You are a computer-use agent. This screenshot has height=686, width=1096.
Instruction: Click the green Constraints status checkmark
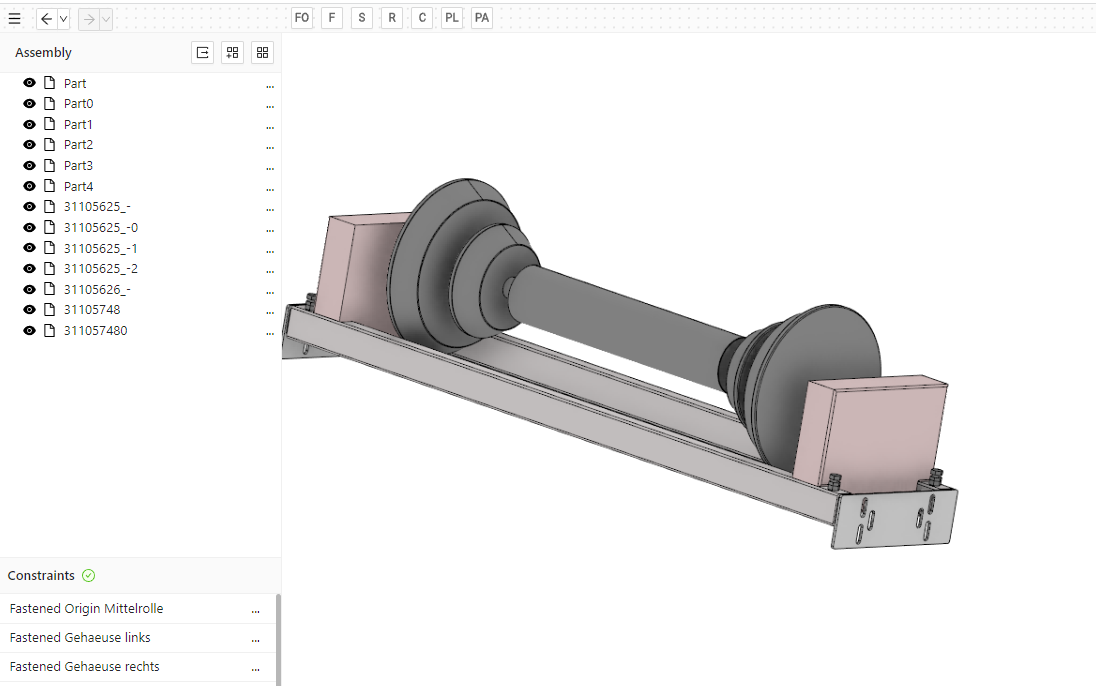[89, 576]
